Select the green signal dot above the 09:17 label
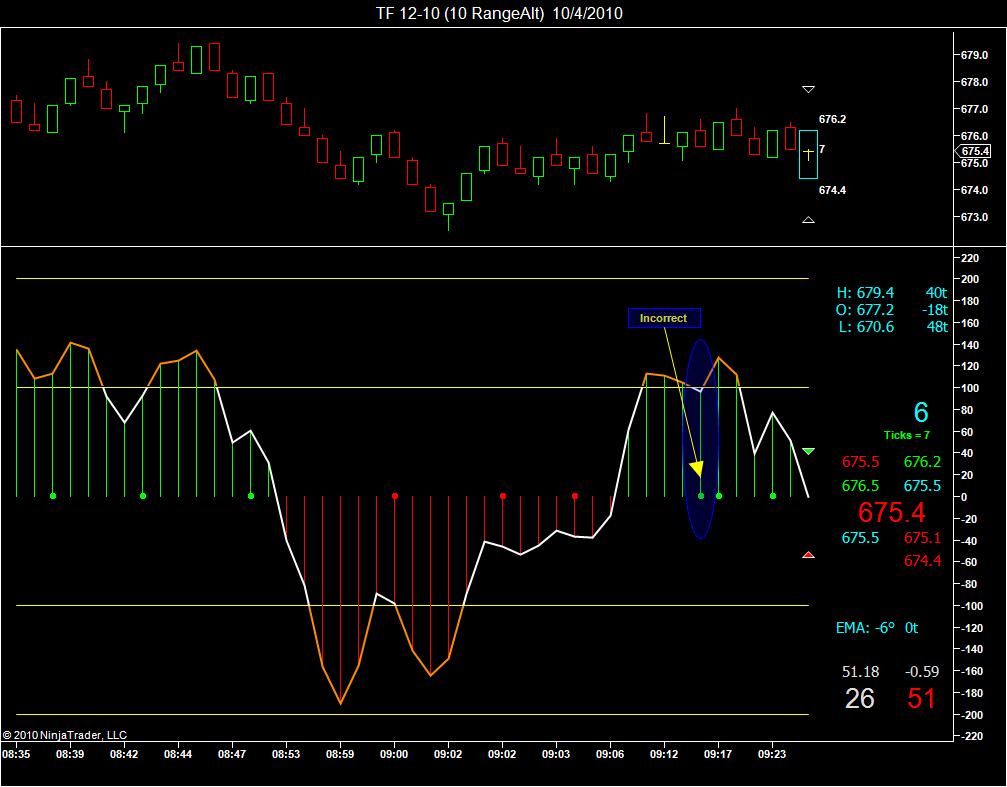The height and width of the screenshot is (787, 1007). click(x=719, y=496)
